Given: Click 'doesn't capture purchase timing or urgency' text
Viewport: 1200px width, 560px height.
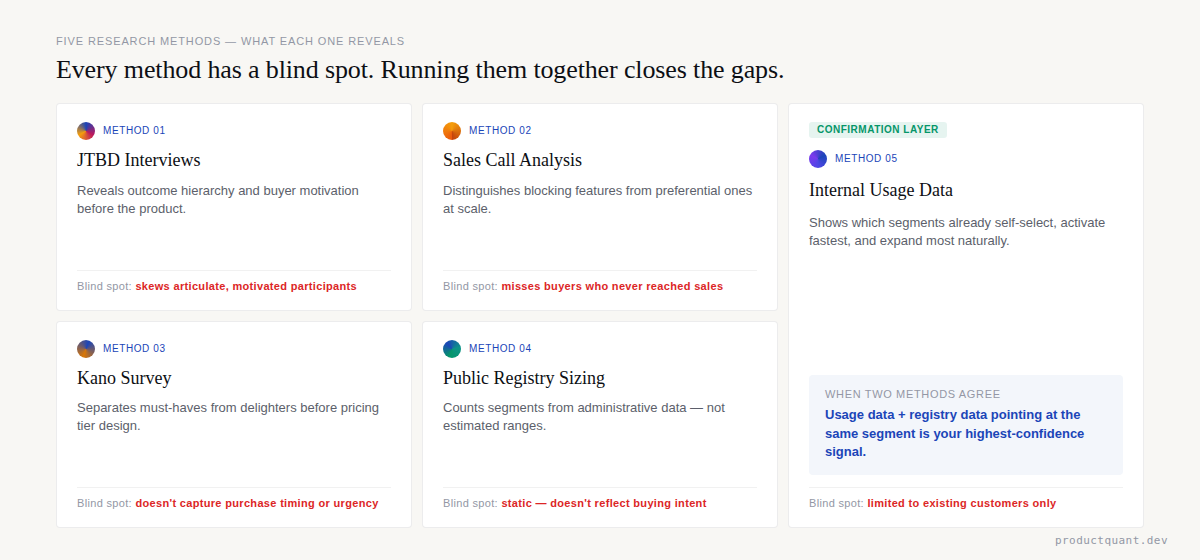Looking at the screenshot, I should 257,504.
